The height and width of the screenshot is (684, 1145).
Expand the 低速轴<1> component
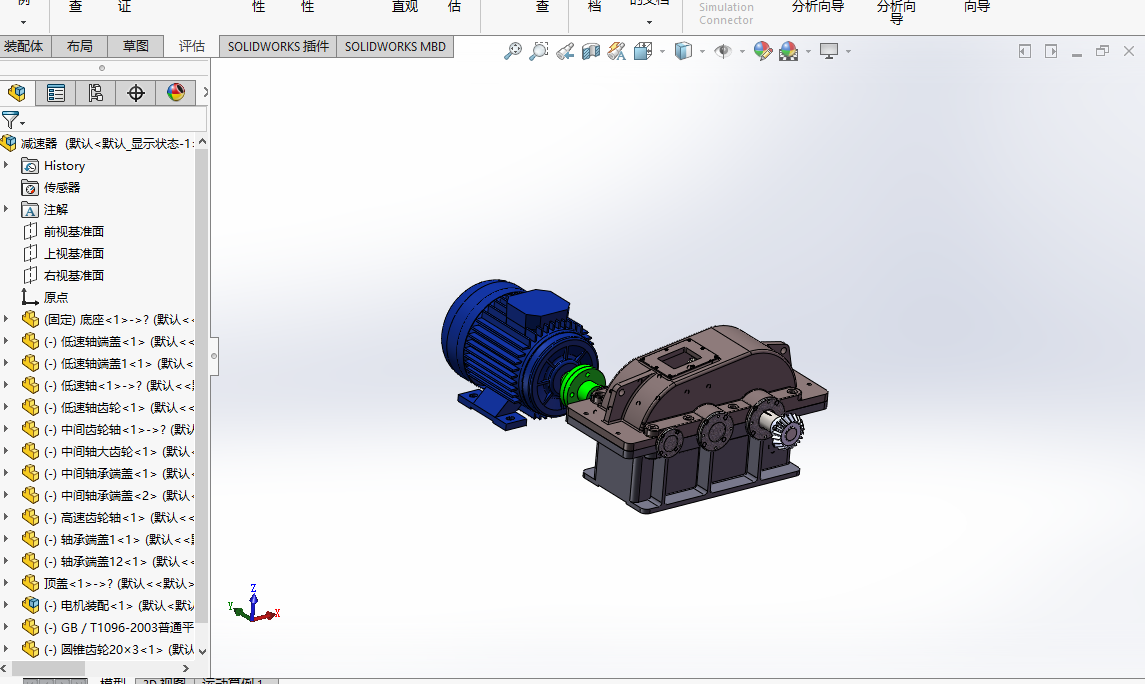point(7,385)
